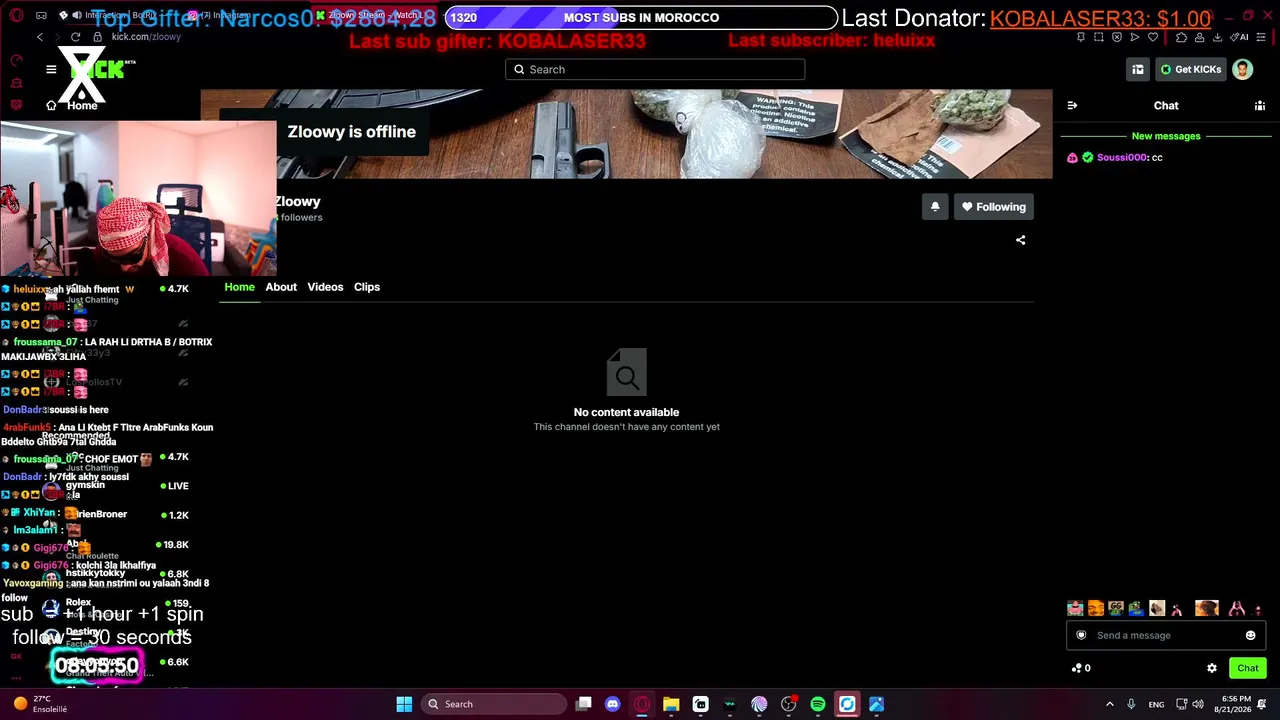
Task: Click the heart bookmark icon in address bar
Action: point(1153,37)
